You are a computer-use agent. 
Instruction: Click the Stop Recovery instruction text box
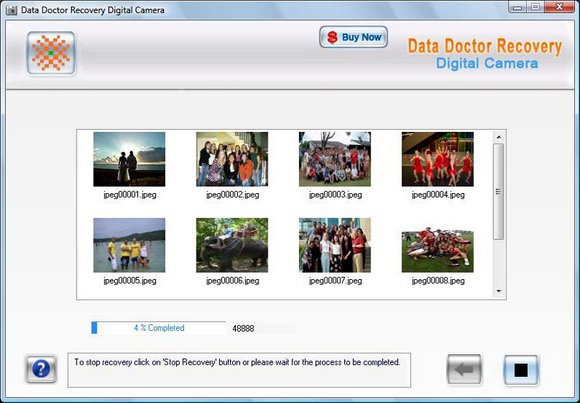click(239, 370)
